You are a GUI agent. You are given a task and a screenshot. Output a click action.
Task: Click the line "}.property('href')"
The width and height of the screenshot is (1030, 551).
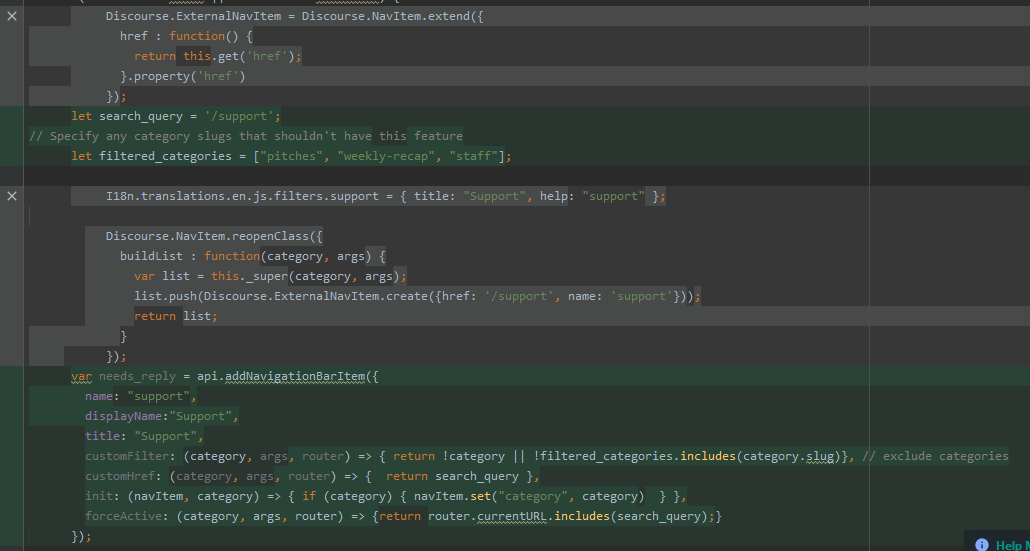(x=183, y=76)
